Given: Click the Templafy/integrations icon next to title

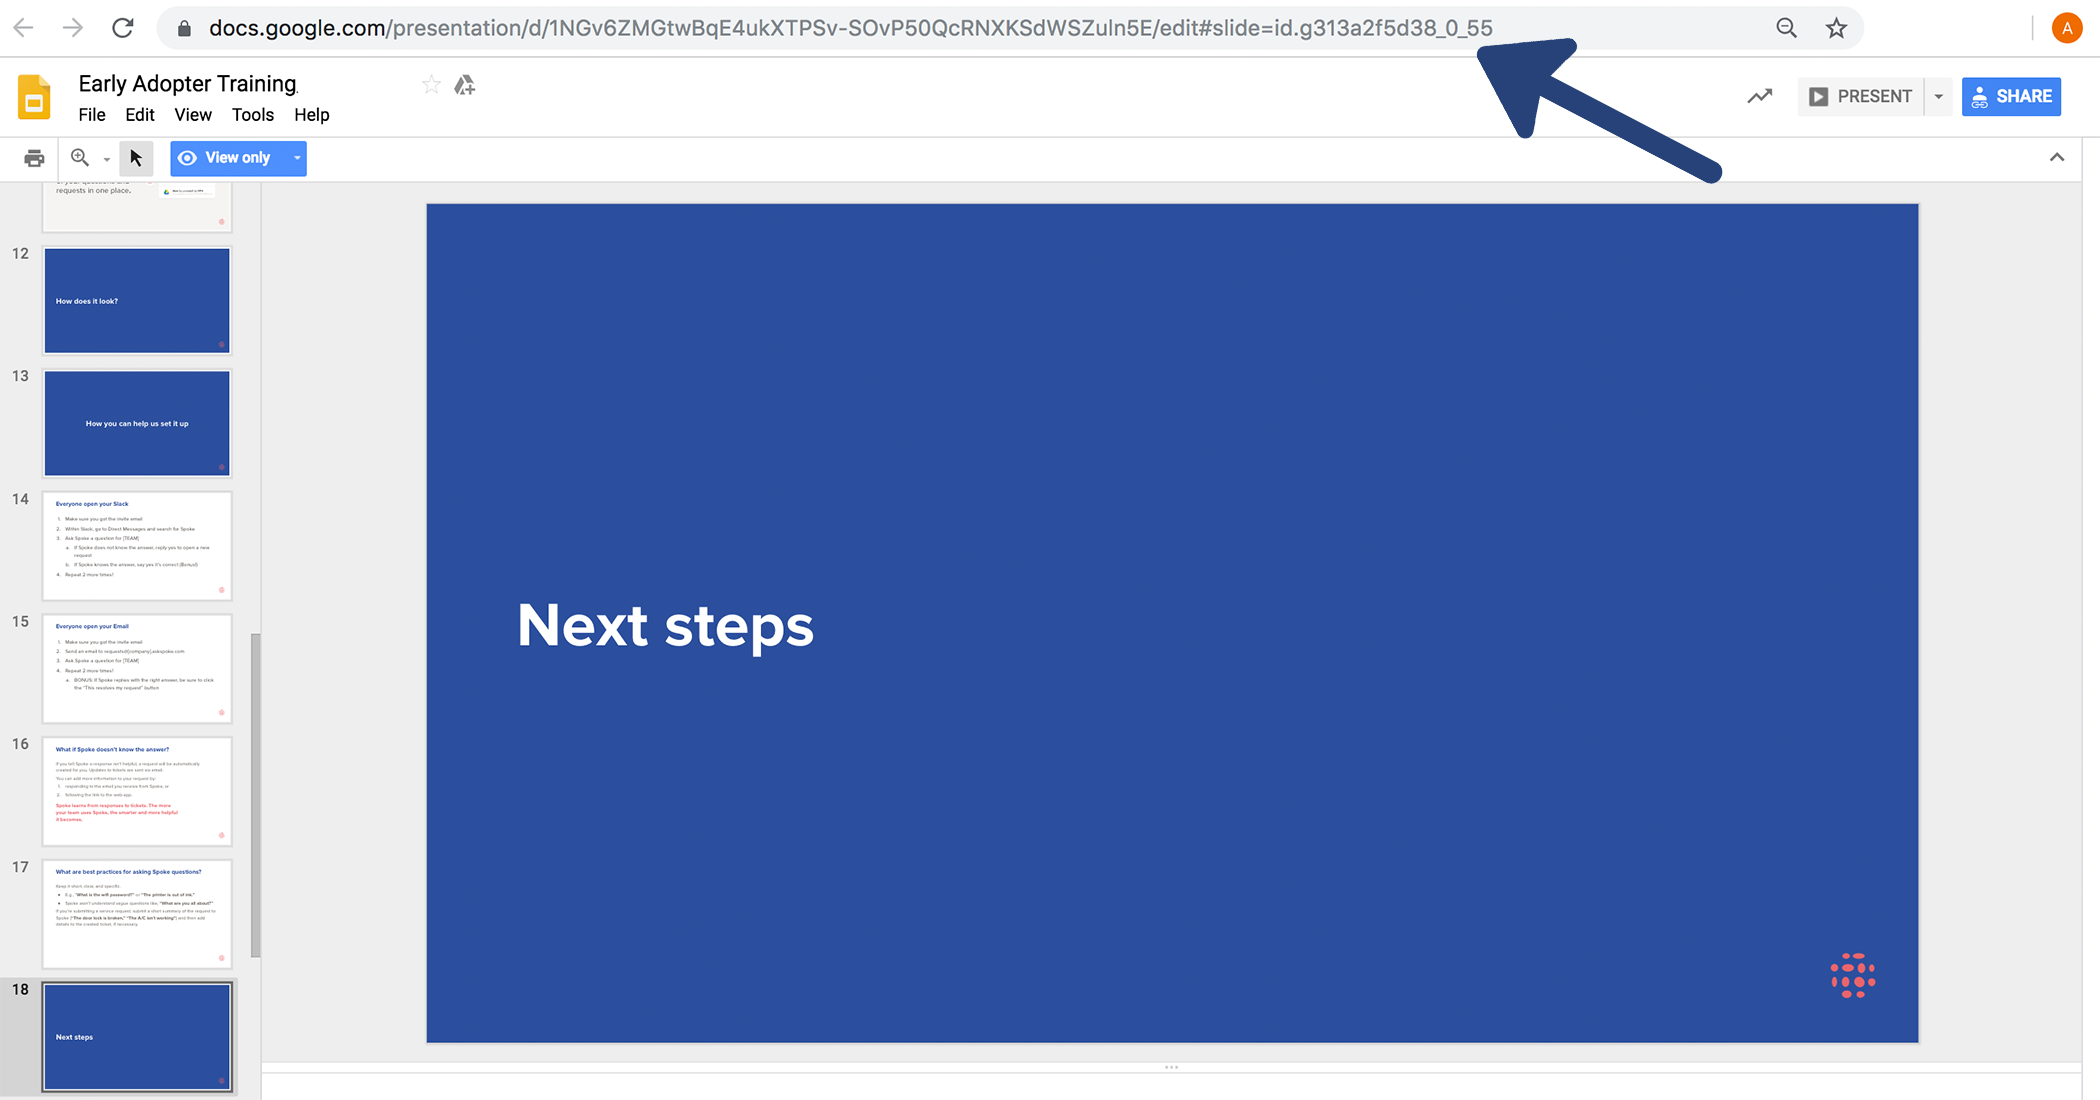Looking at the screenshot, I should coord(465,83).
